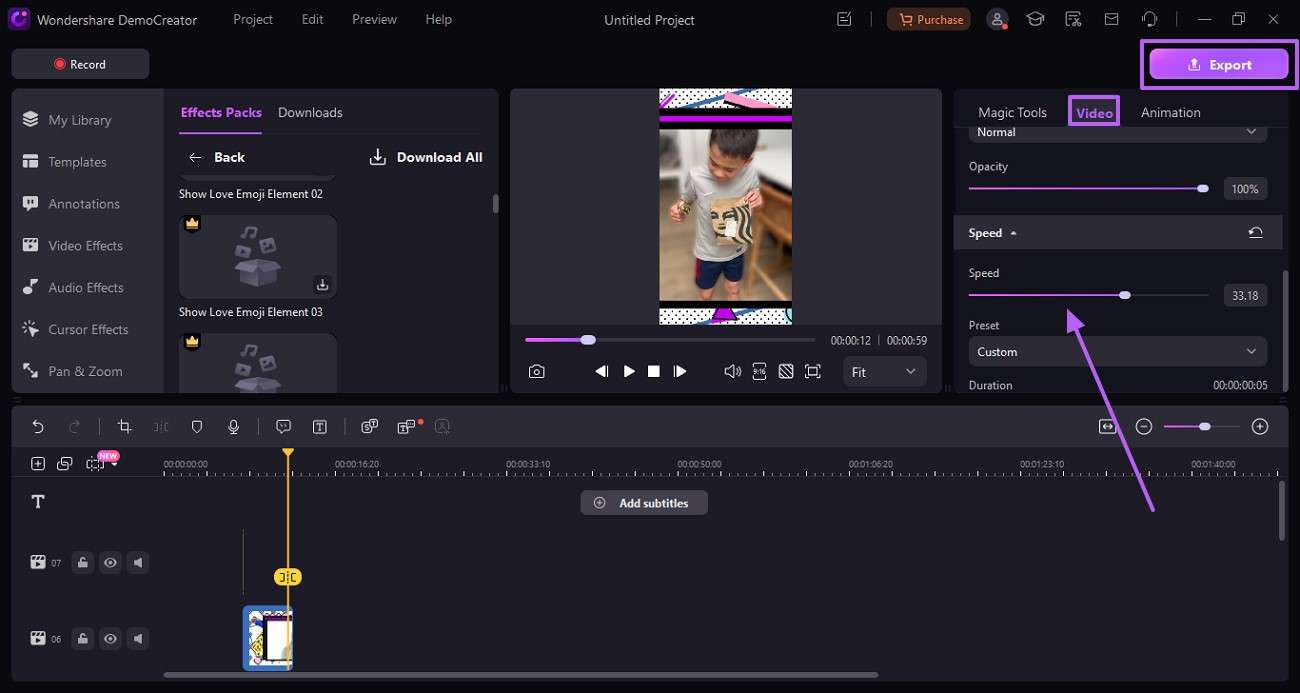This screenshot has height=693, width=1300.
Task: Go Back in the effects pack list
Action: pos(216,157)
